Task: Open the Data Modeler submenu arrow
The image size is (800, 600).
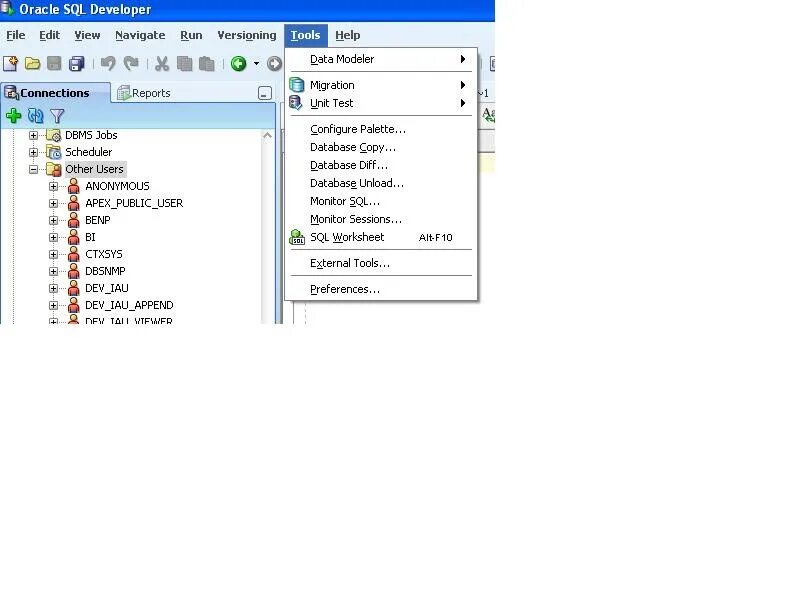Action: pos(463,59)
